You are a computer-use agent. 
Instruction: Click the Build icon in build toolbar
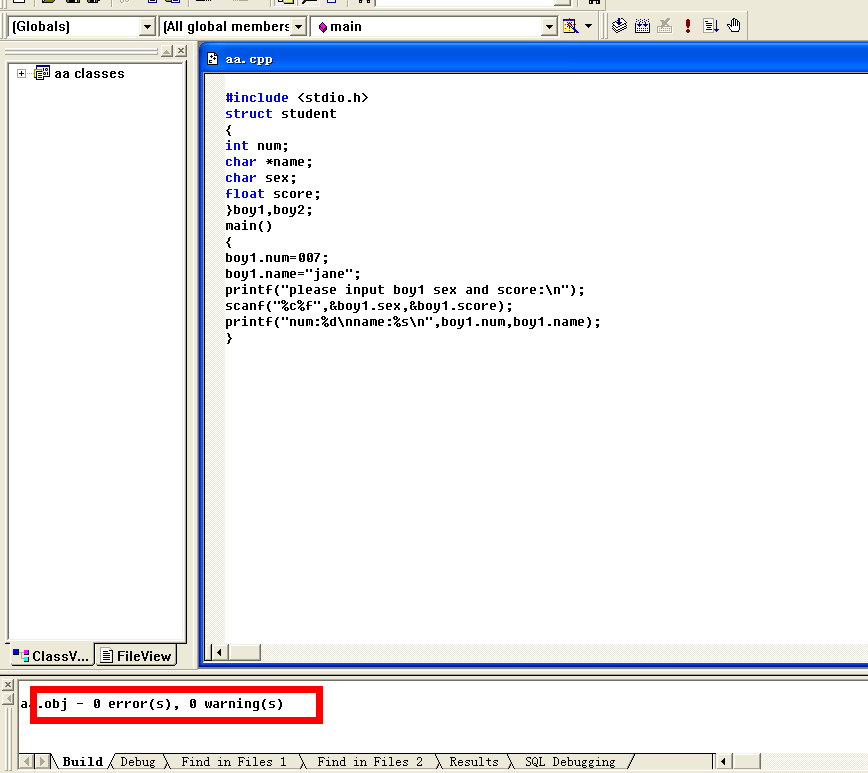click(x=642, y=25)
